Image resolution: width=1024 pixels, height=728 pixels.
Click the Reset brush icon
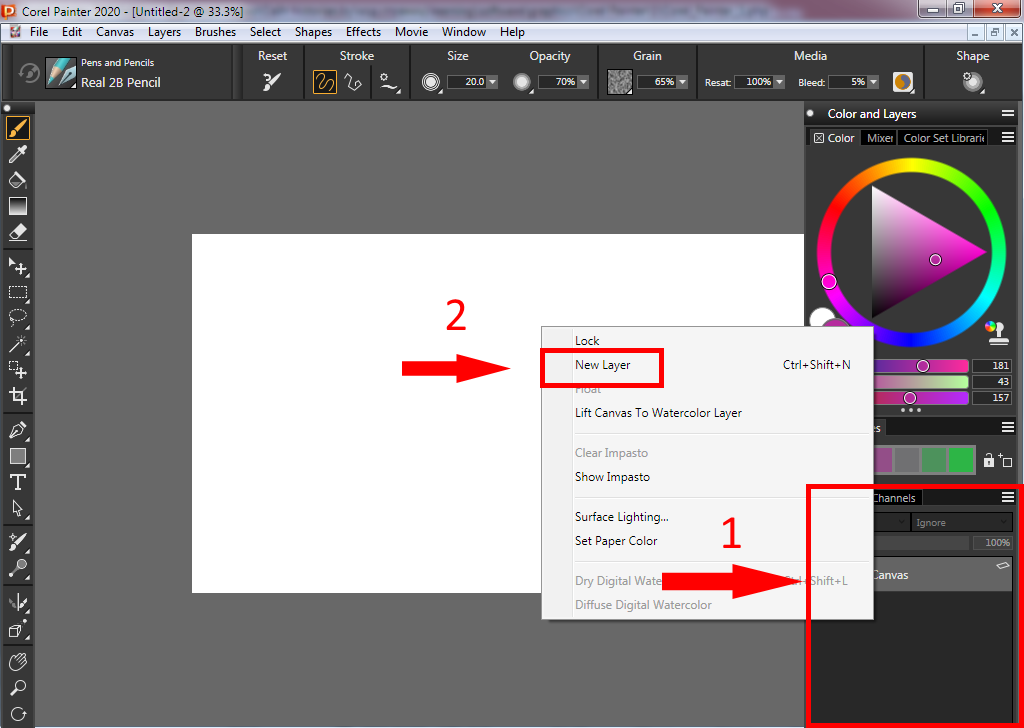(x=272, y=83)
